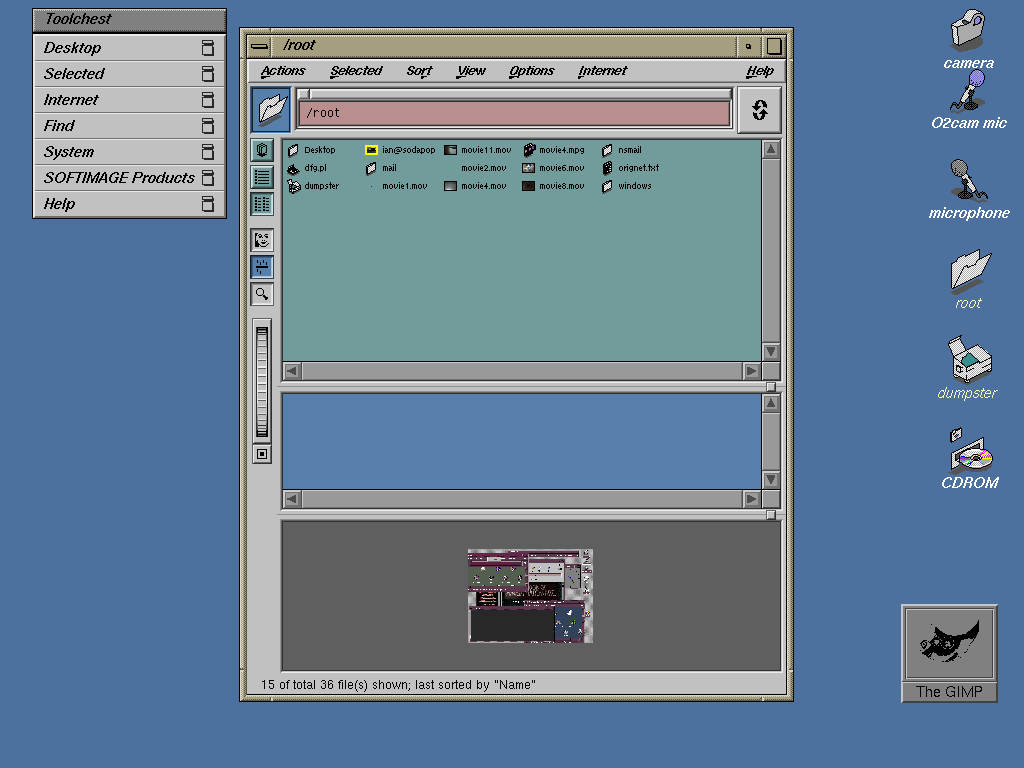
Task: Expand the System toolchest menu
Action: tap(129, 152)
